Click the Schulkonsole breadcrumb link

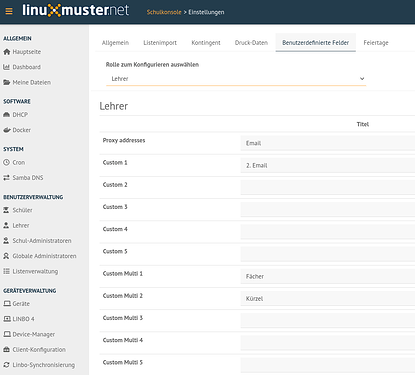[164, 12]
